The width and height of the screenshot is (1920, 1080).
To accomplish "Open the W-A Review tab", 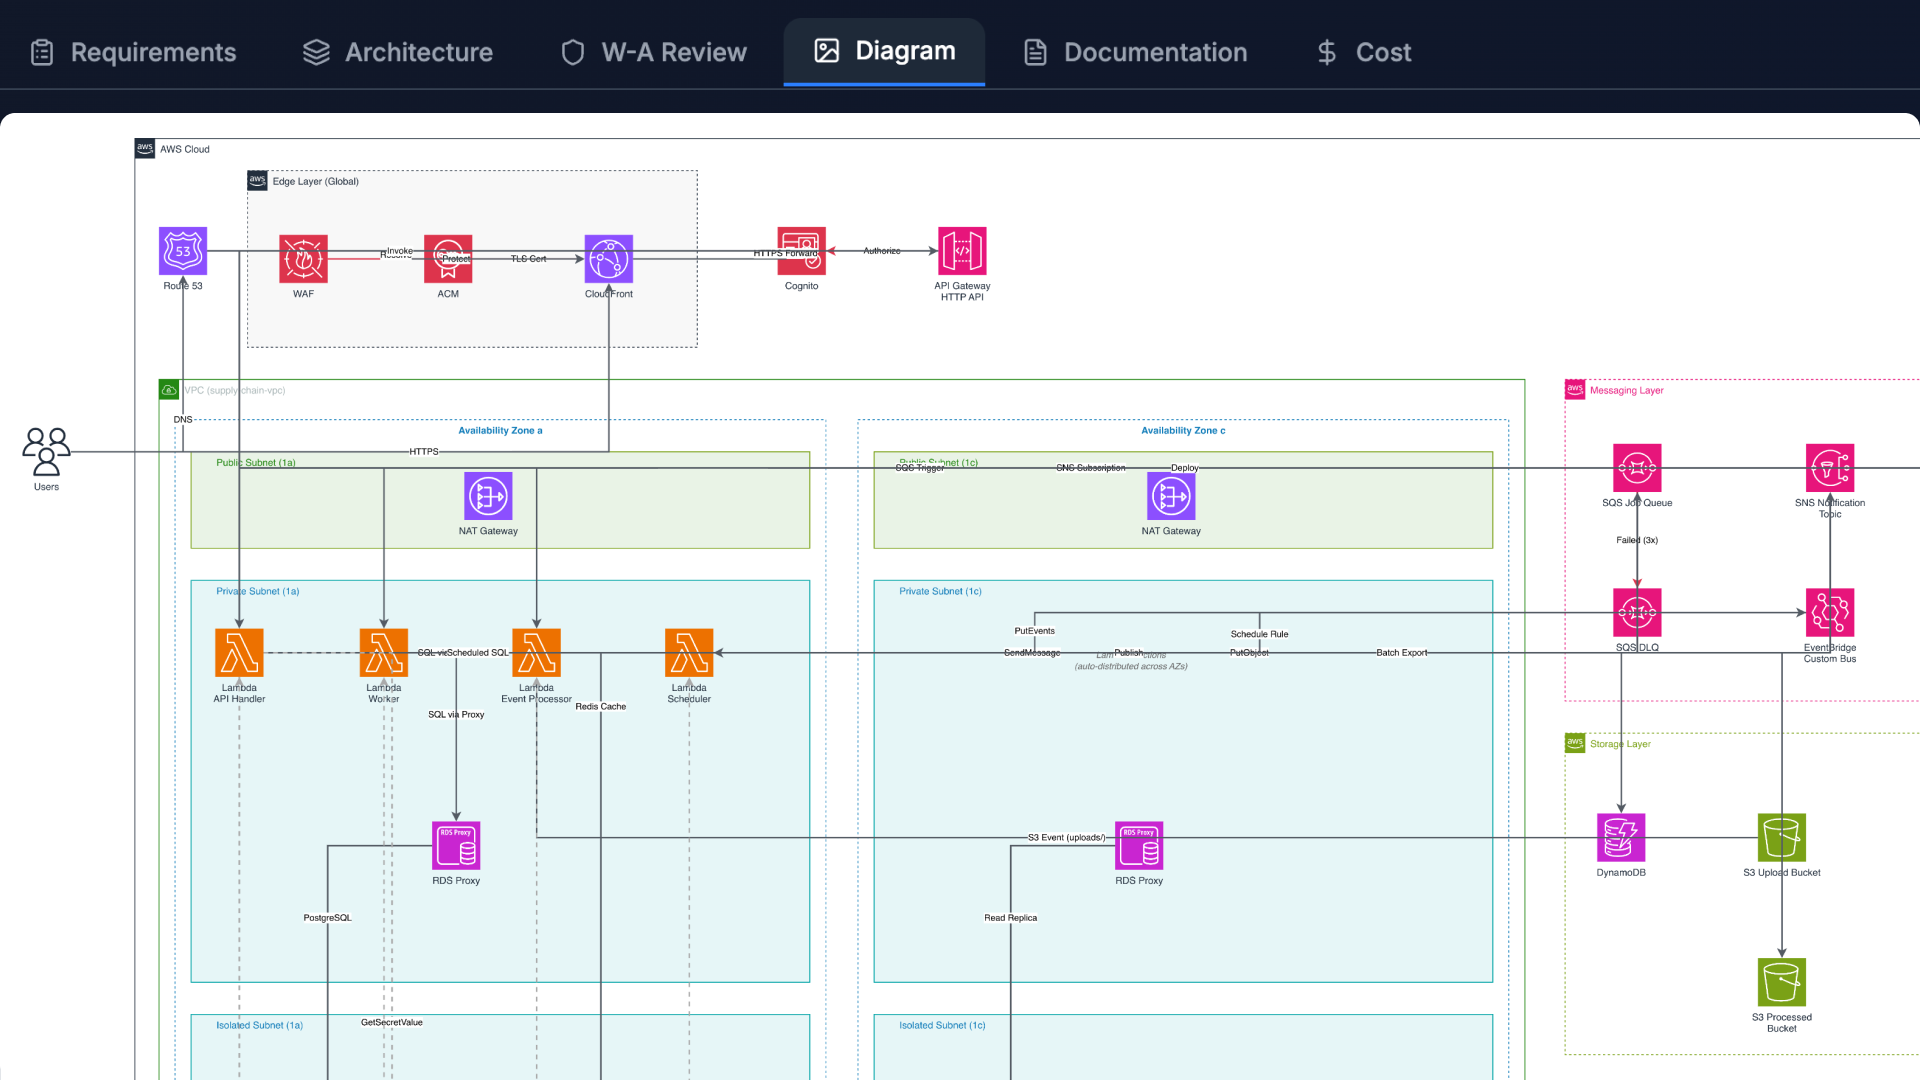I will click(x=654, y=52).
